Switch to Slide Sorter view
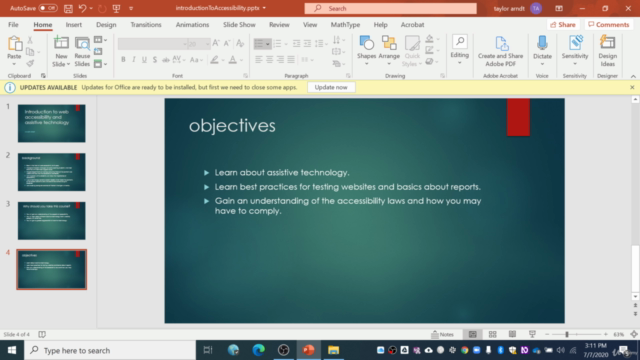 click(x=493, y=334)
